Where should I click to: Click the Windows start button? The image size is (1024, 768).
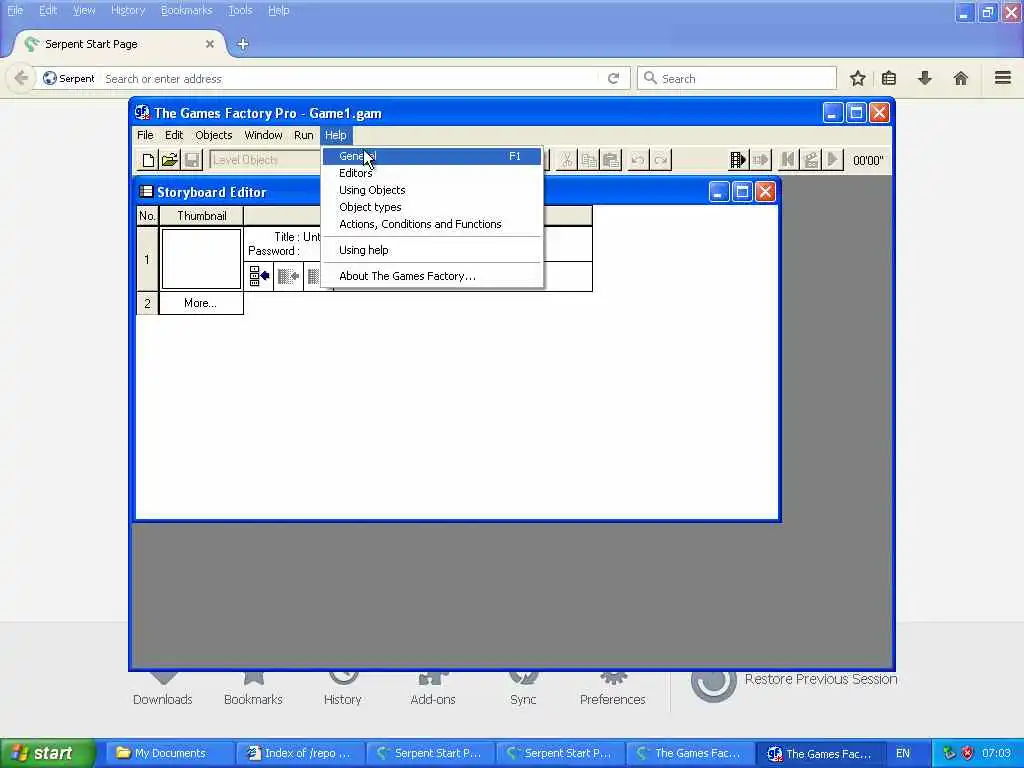[47, 754]
